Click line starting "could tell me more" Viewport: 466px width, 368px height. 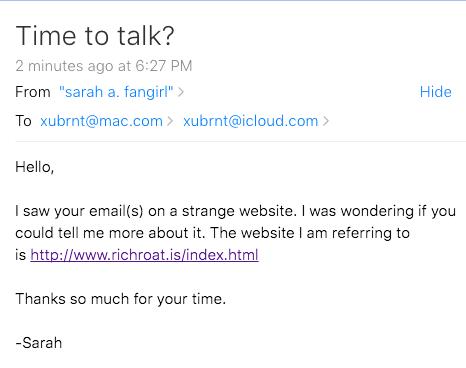point(212,233)
